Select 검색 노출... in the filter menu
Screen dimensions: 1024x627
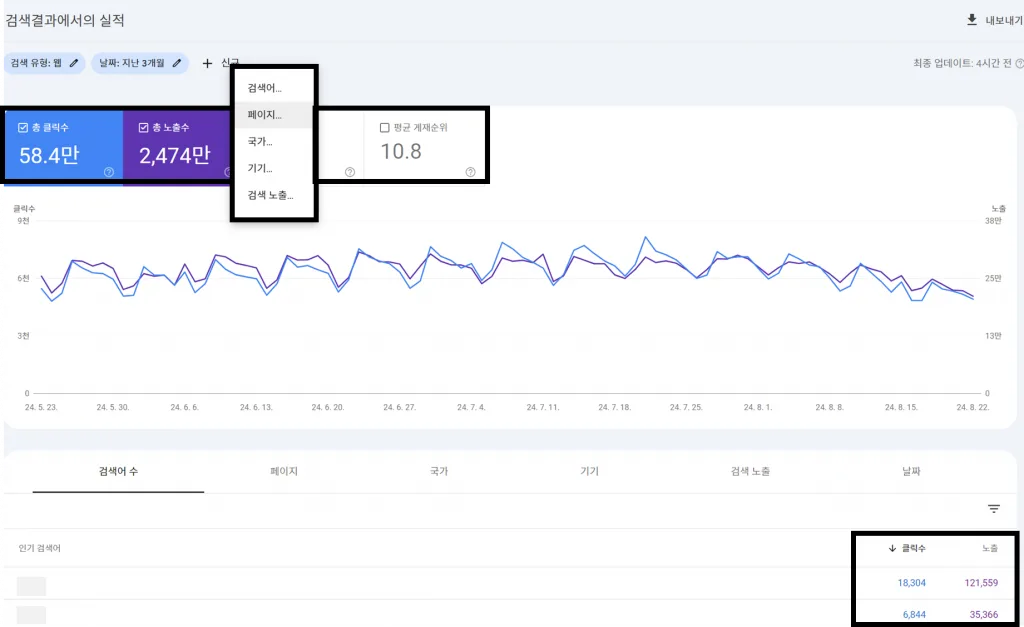point(271,195)
